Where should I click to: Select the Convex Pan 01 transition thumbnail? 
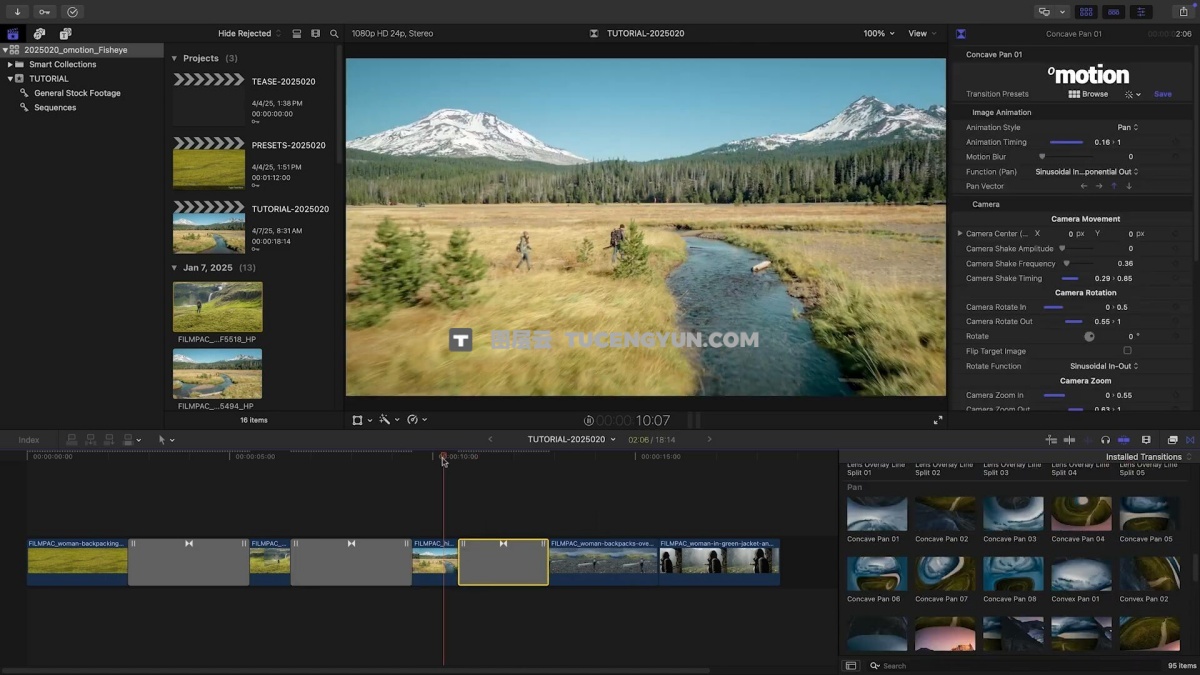1081,574
